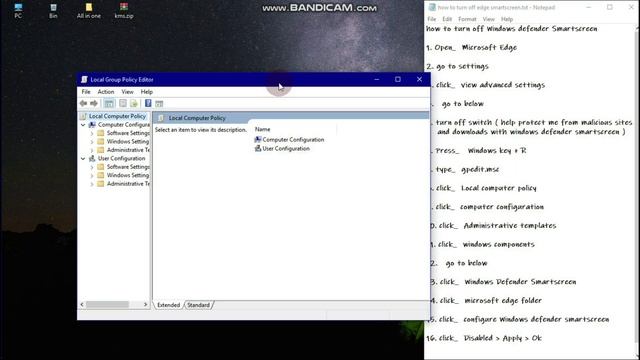Click the Notepad line 'Press_ Windows key + R'
This screenshot has height=360, width=640.
480,151
